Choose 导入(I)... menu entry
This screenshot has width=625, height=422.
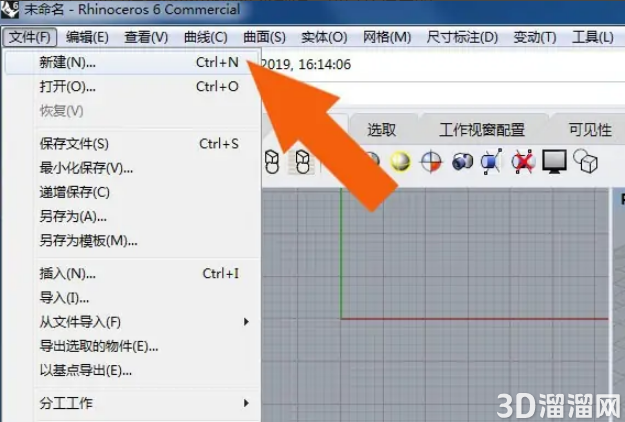click(x=132, y=298)
